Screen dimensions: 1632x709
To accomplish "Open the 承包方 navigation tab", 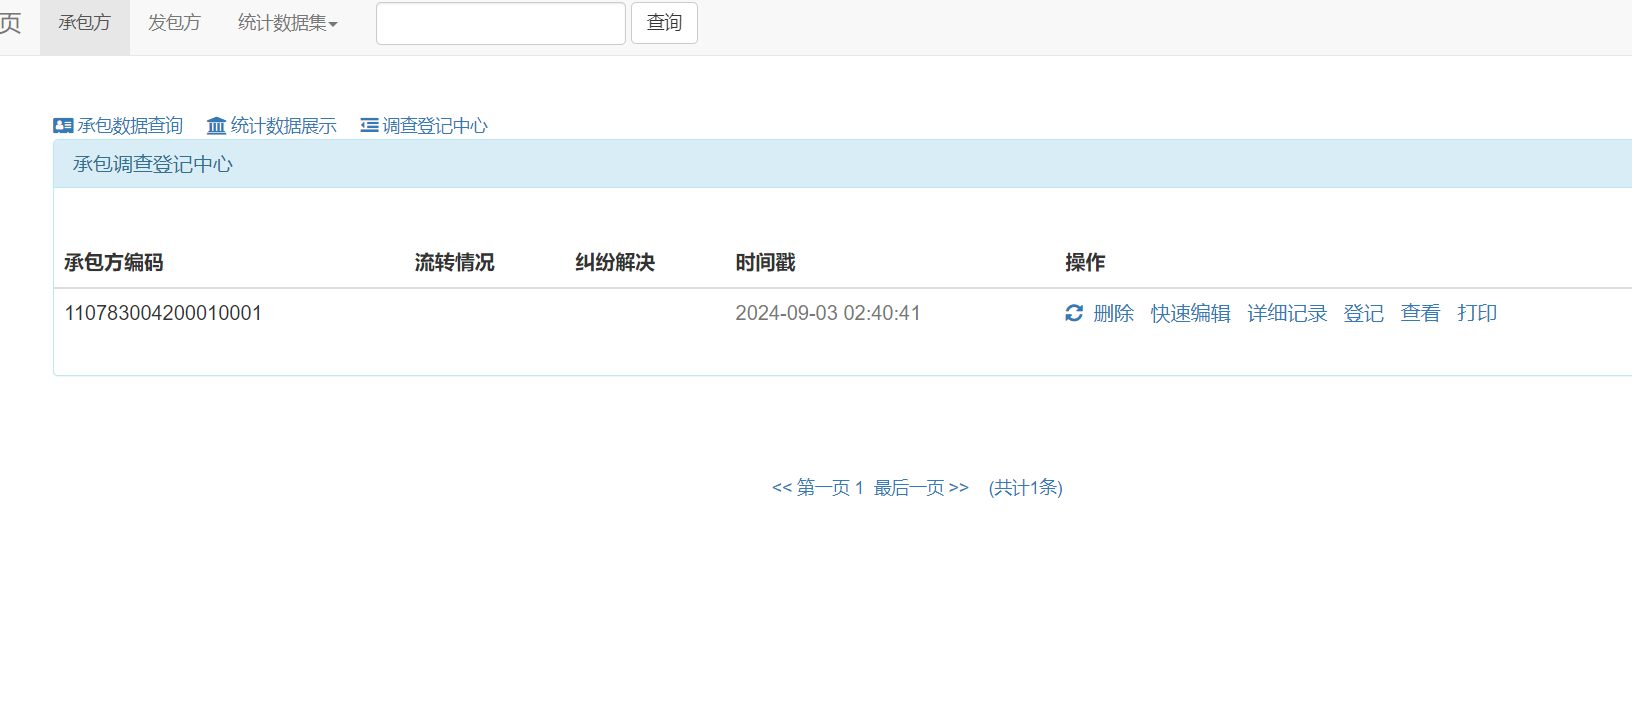I will pyautogui.click(x=85, y=23).
